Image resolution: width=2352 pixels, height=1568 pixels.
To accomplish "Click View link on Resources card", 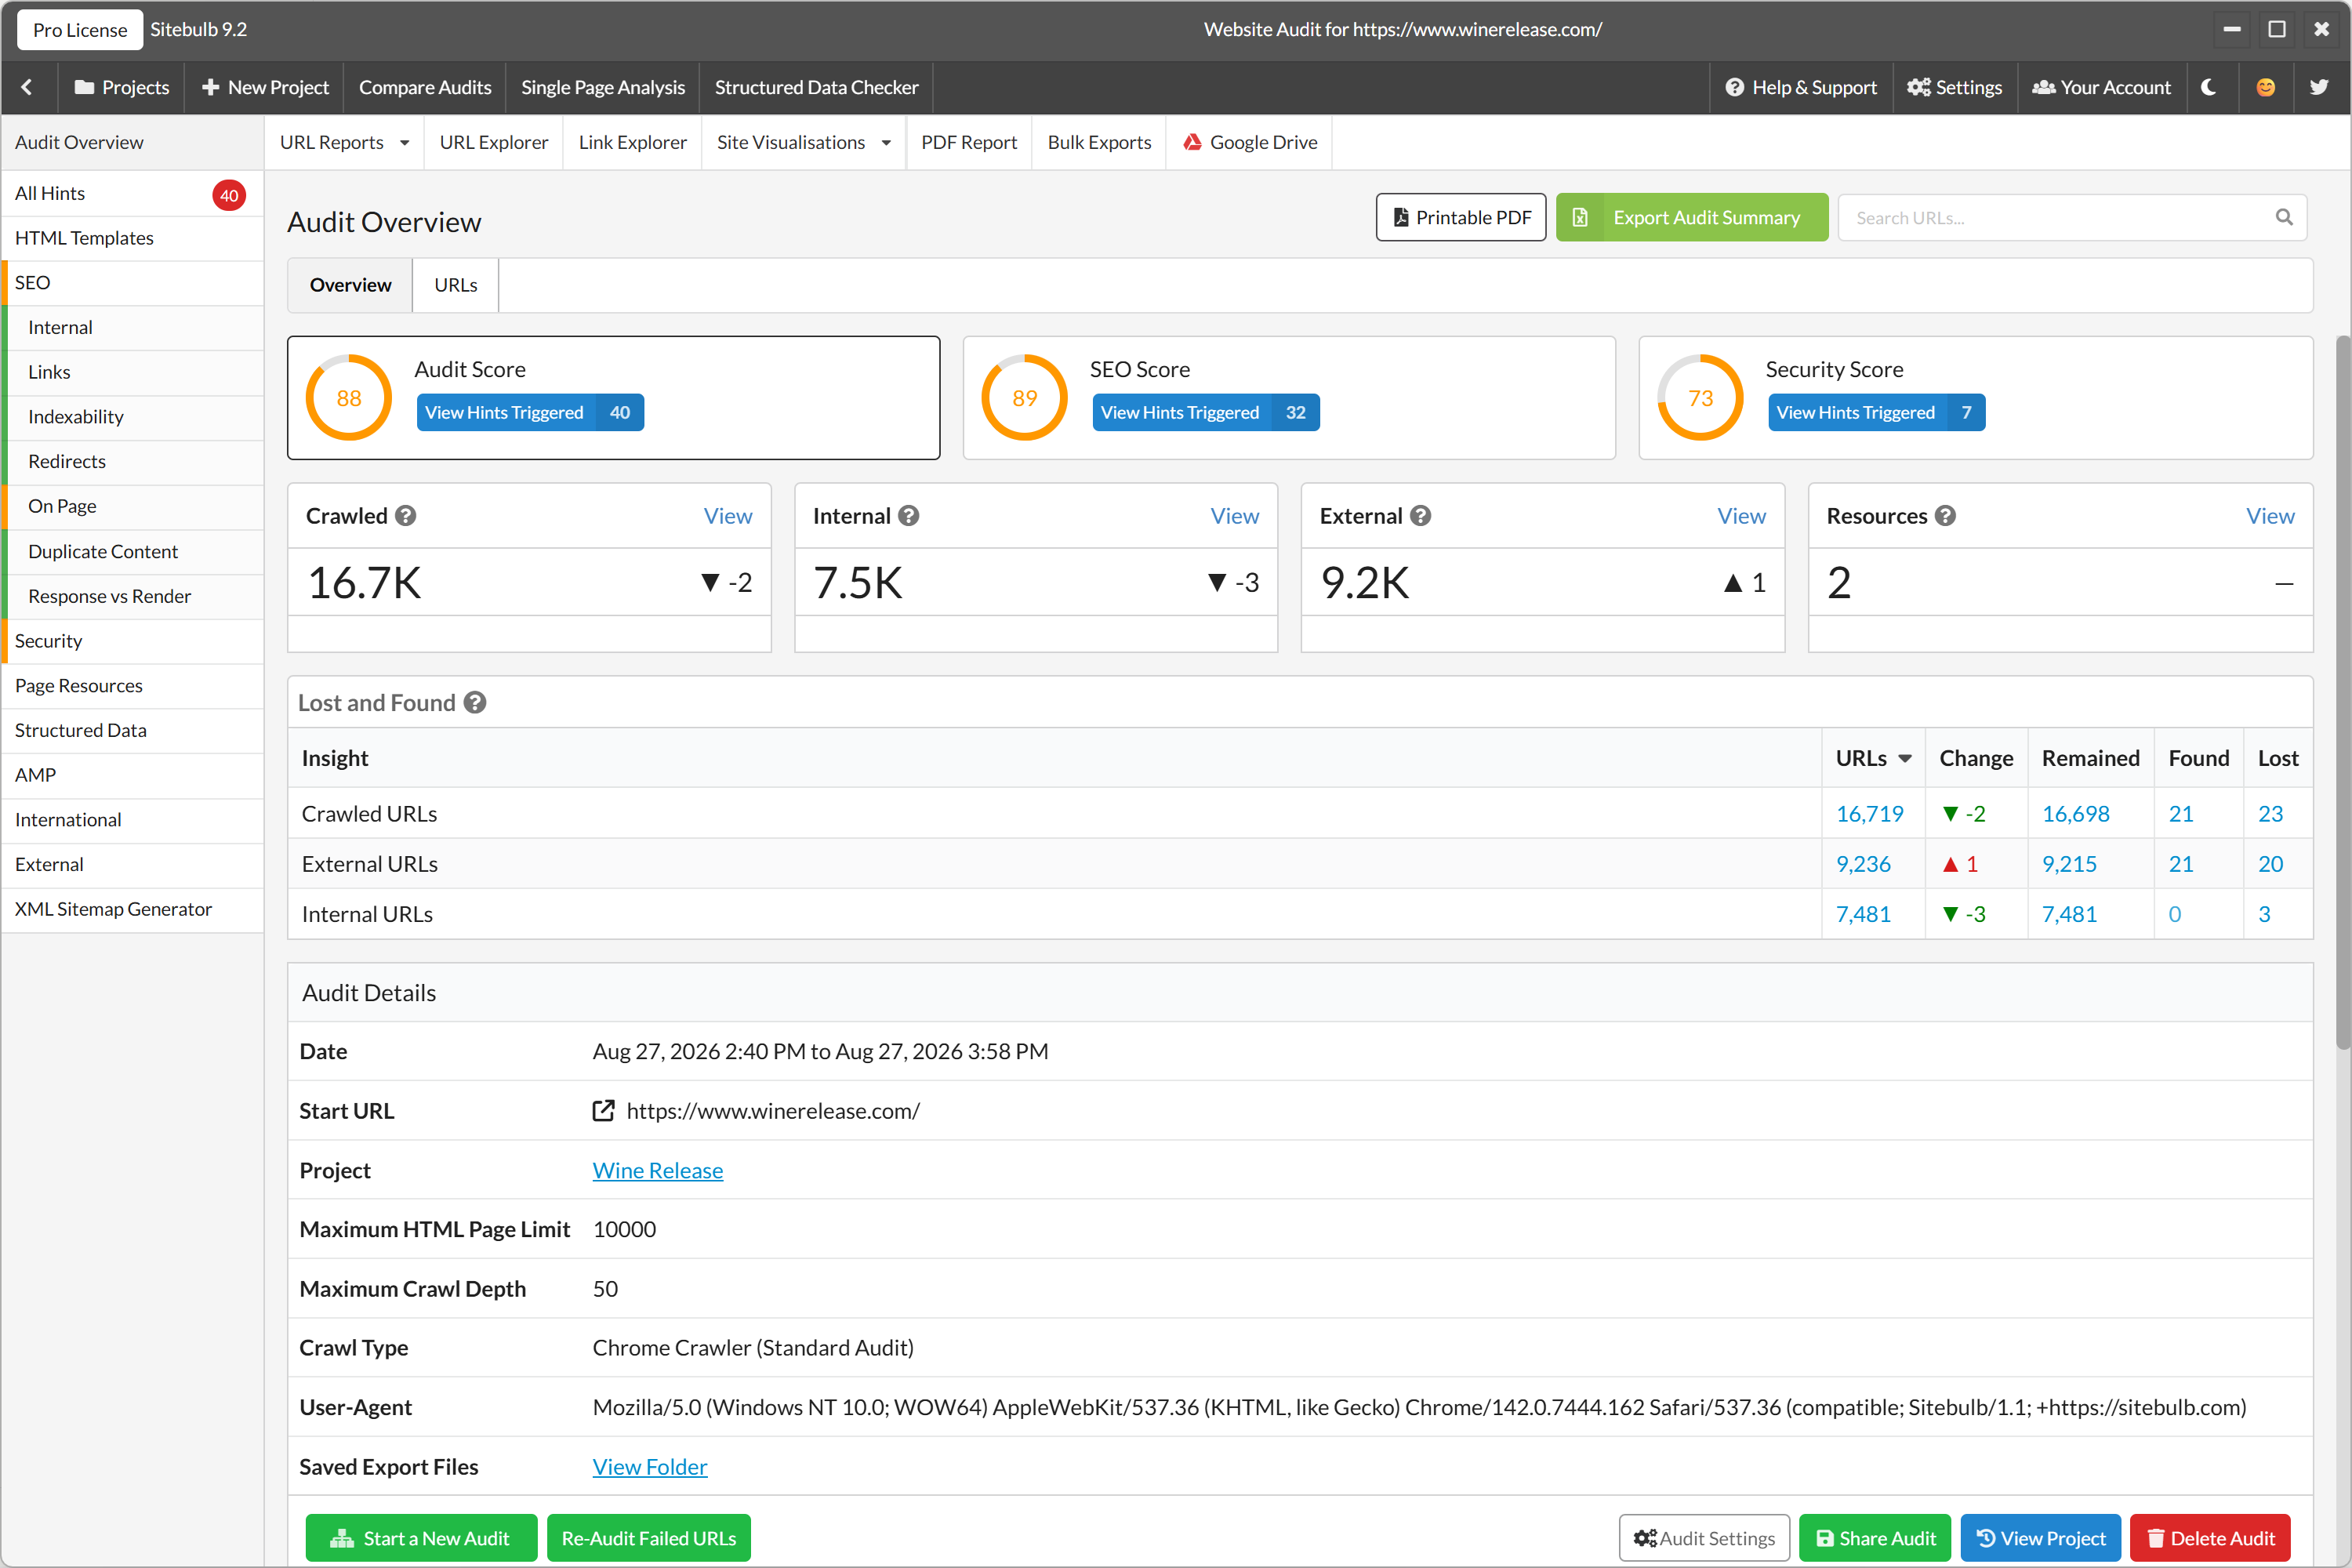I will (x=2270, y=516).
